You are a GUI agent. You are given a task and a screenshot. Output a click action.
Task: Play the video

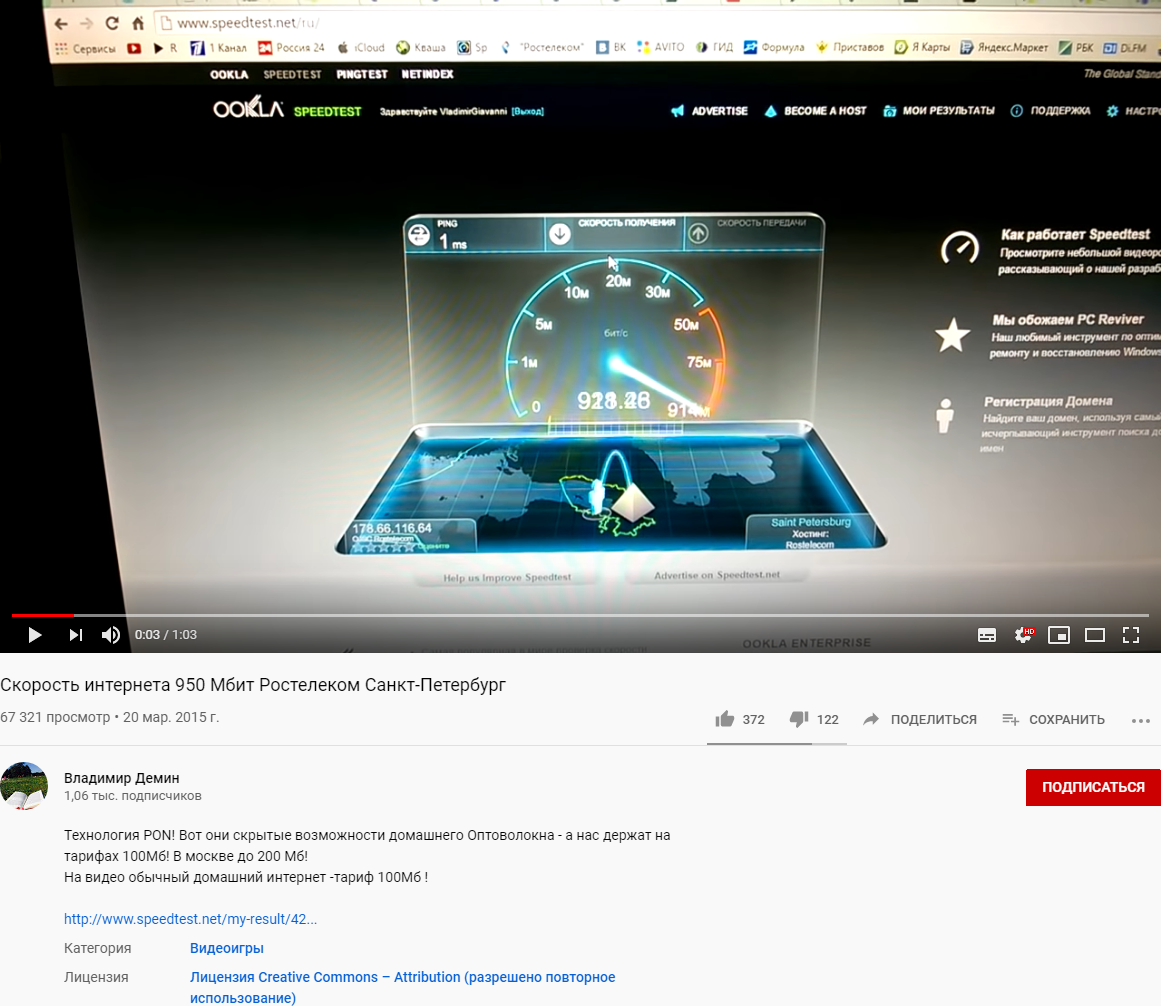pos(34,634)
